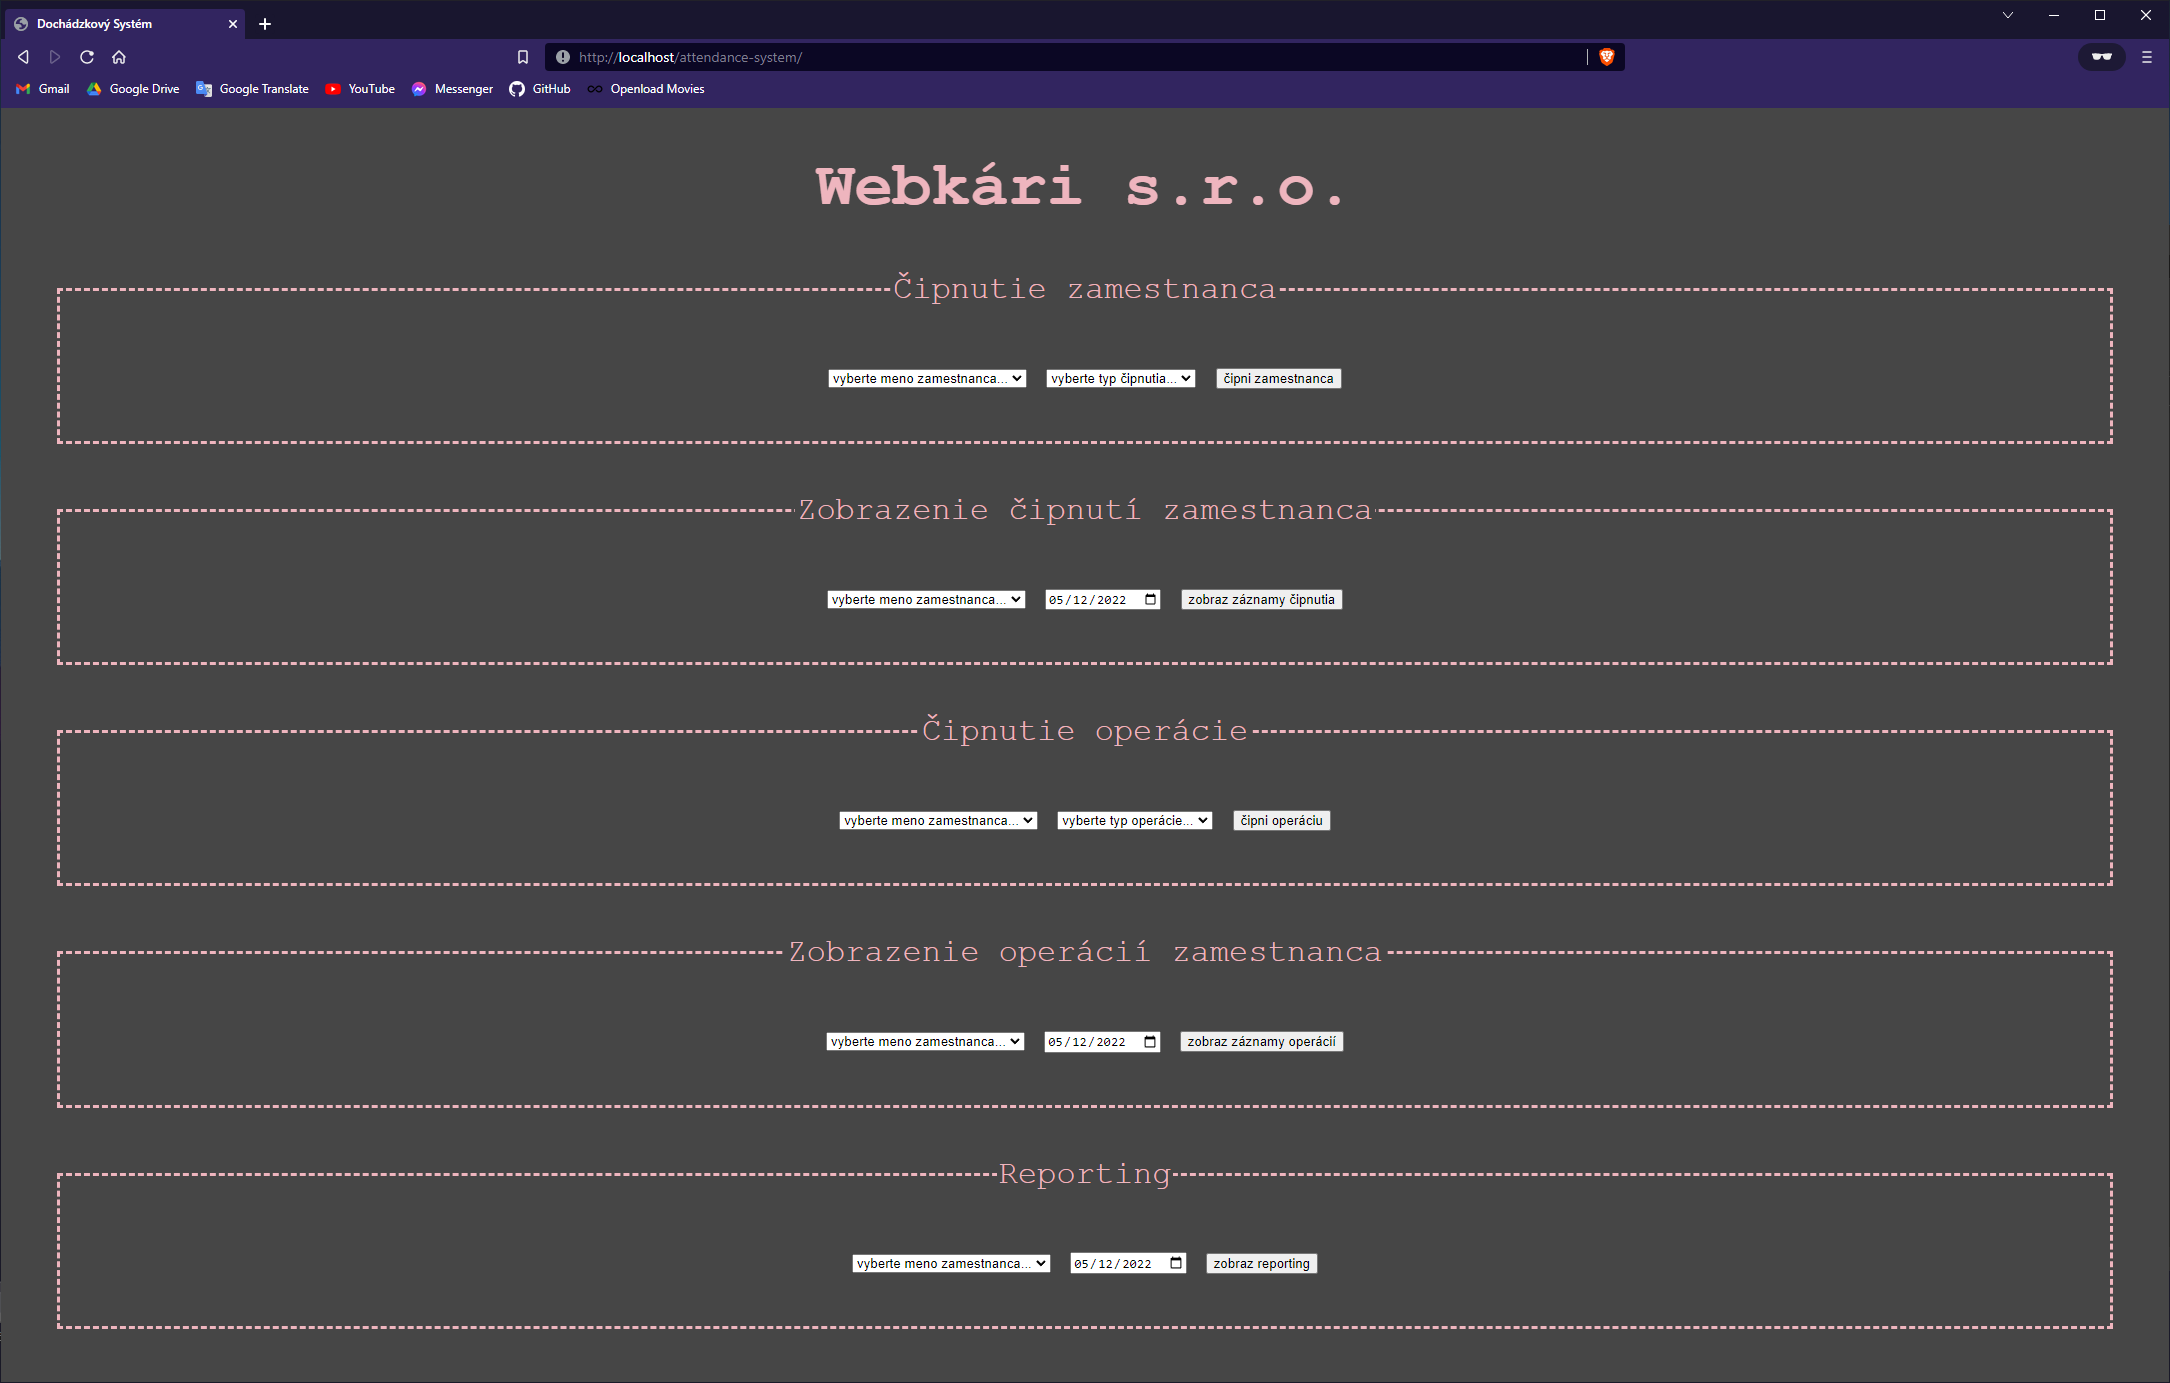Open Messenger from bookmarks bar
The height and width of the screenshot is (1383, 2170).
pyautogui.click(x=452, y=89)
